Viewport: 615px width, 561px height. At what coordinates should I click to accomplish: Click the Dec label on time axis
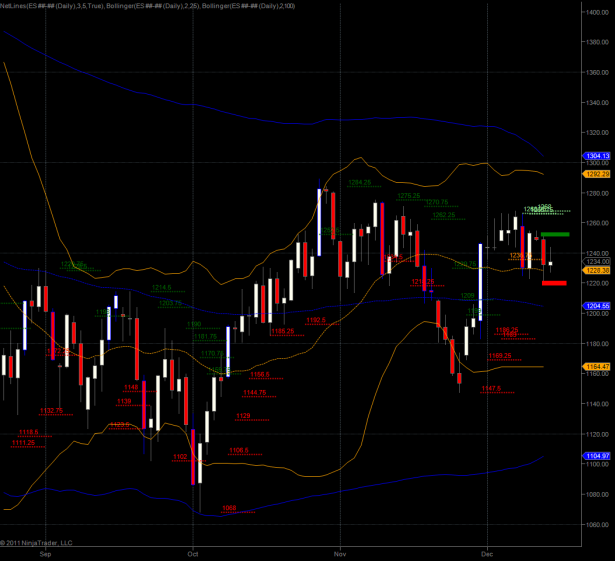[x=487, y=551]
